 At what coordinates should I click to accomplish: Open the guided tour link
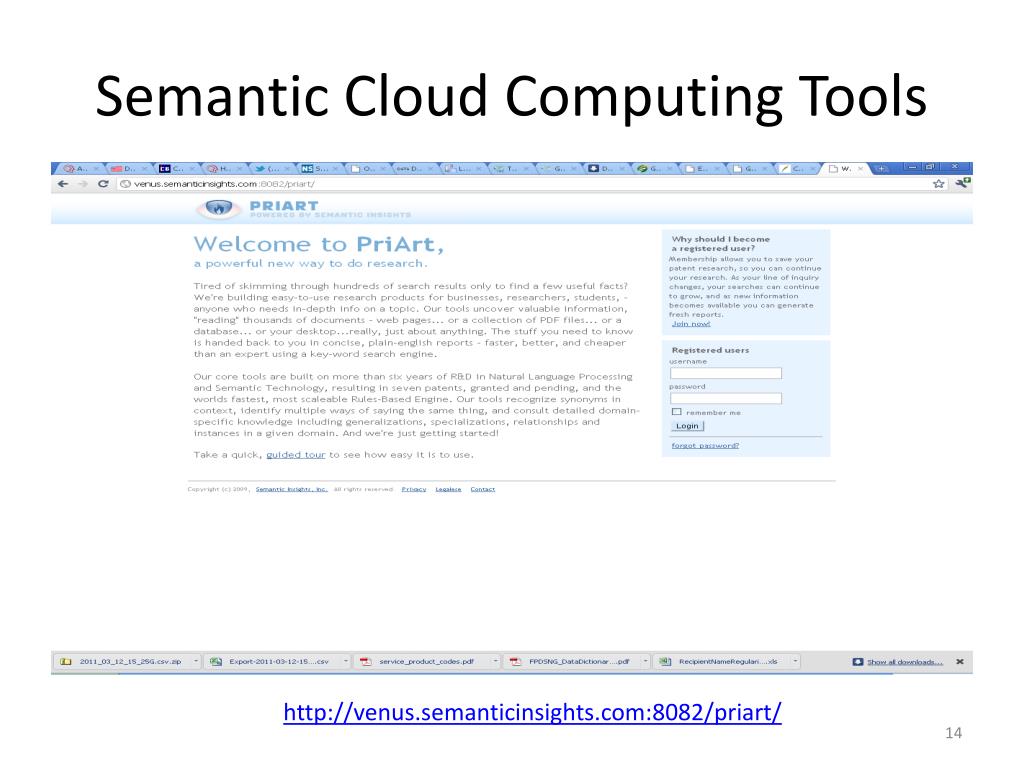(x=295, y=455)
